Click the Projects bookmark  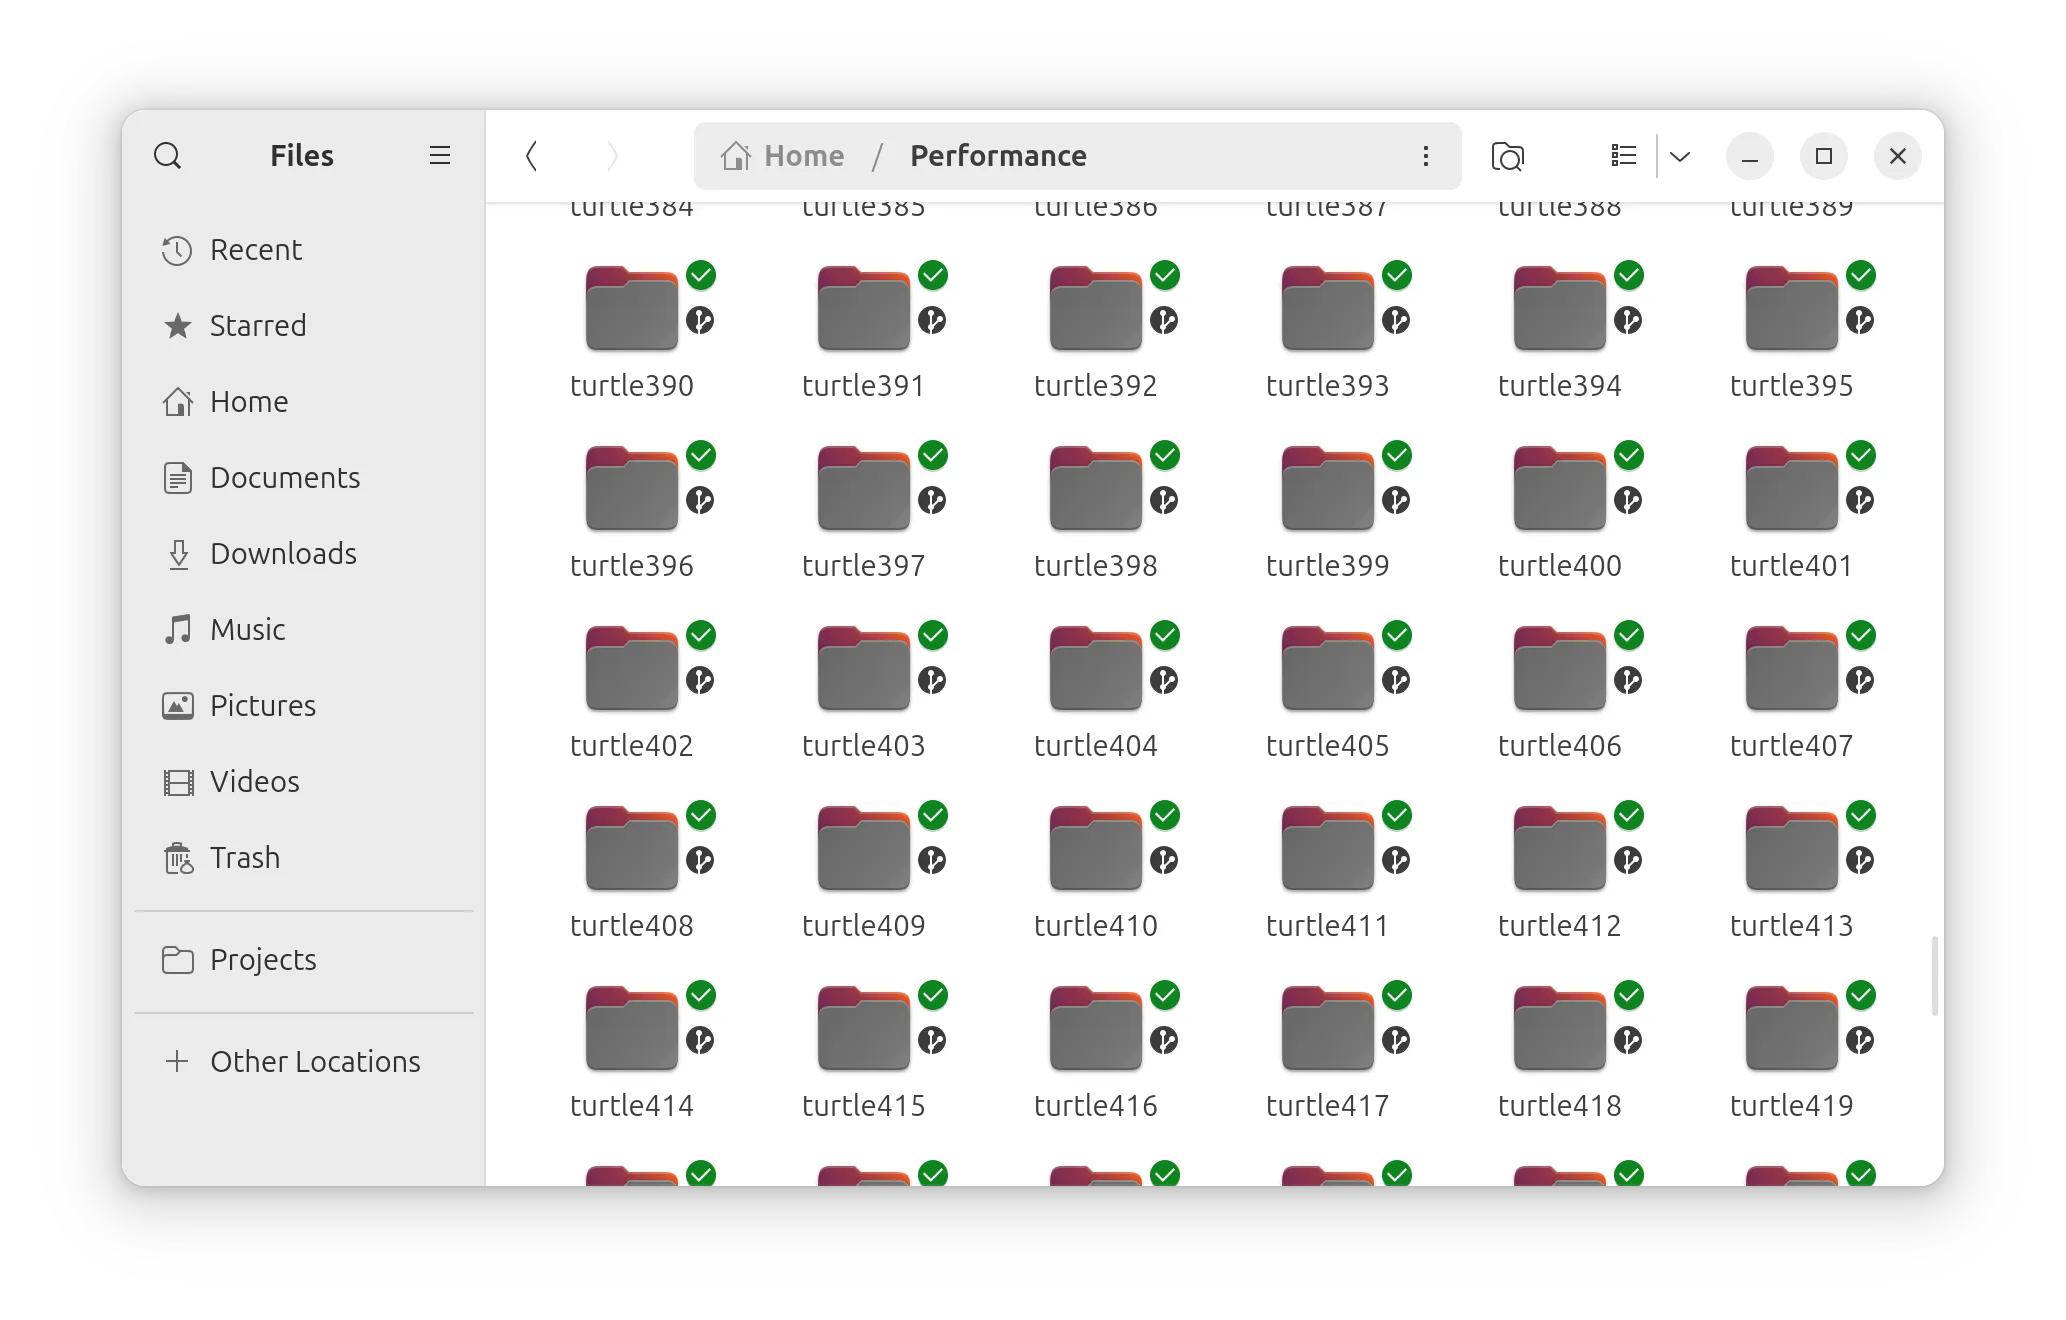click(x=262, y=960)
